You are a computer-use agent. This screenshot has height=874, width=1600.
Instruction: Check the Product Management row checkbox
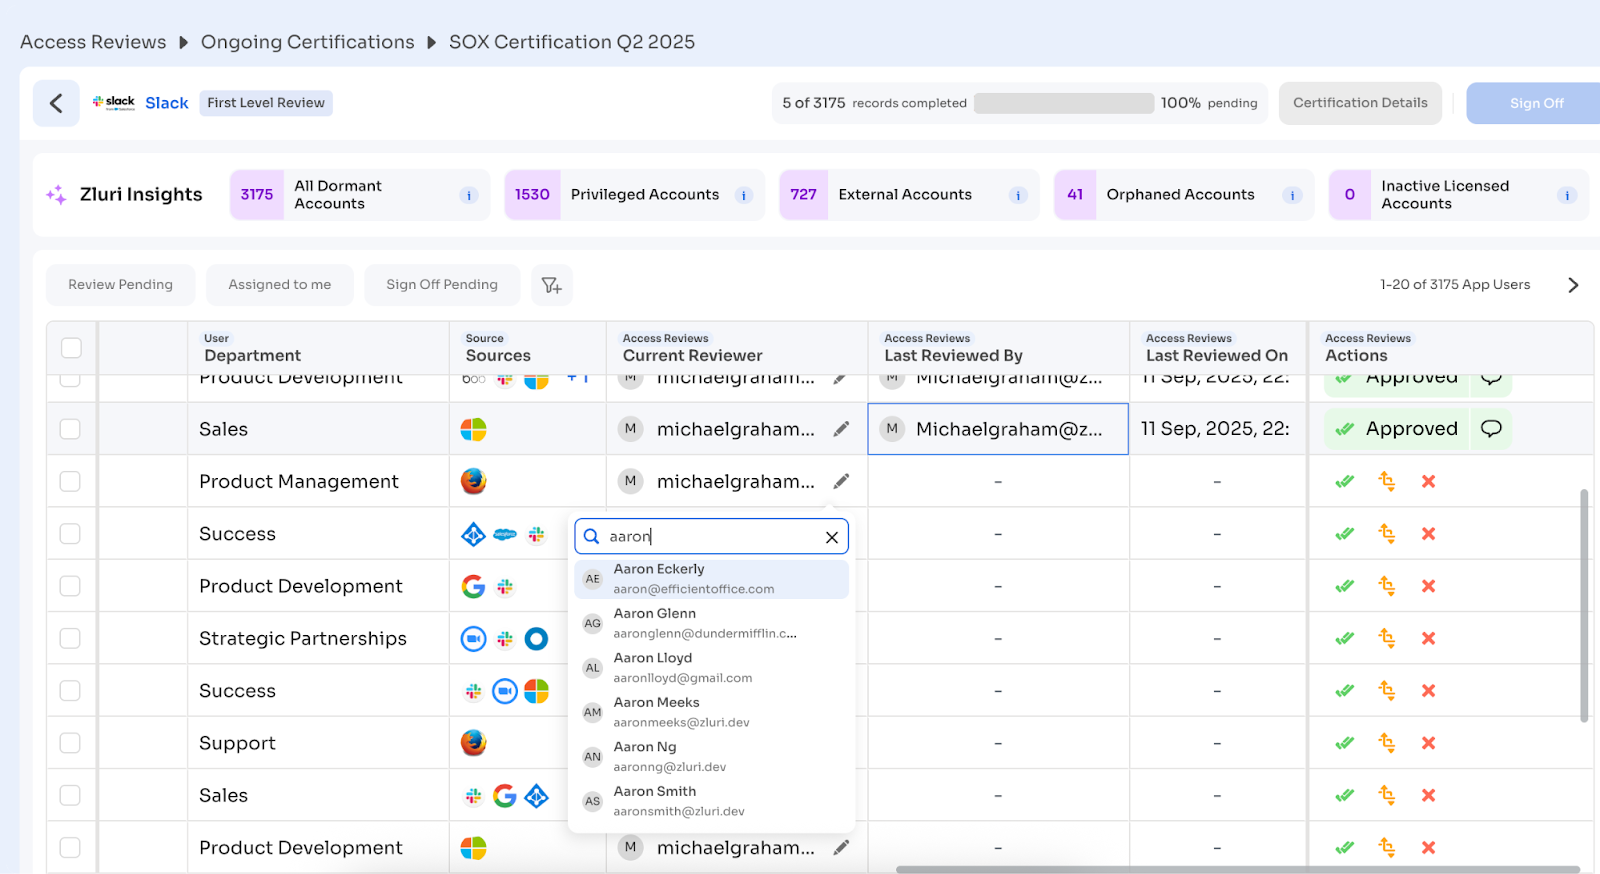coord(70,482)
